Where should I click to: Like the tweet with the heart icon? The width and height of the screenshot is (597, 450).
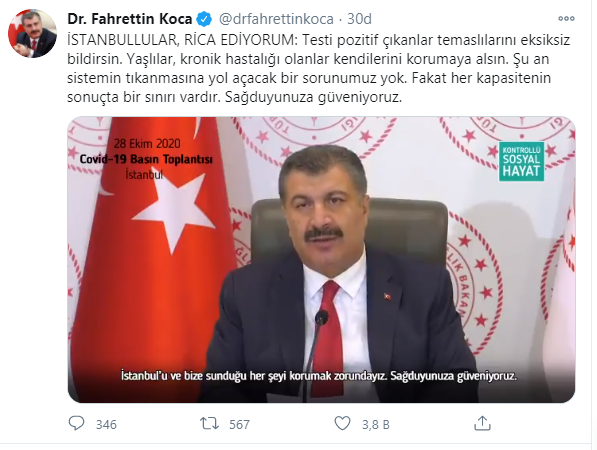[x=342, y=423]
